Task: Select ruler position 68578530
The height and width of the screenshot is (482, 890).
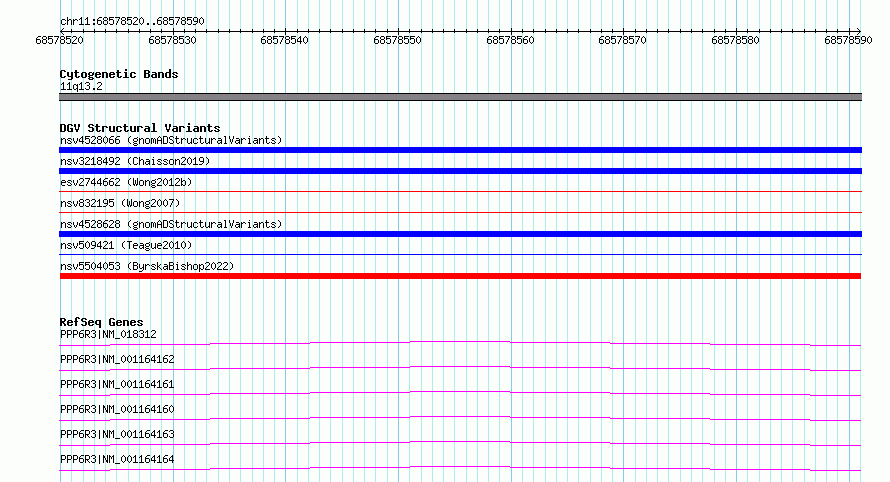Action: click(x=172, y=40)
